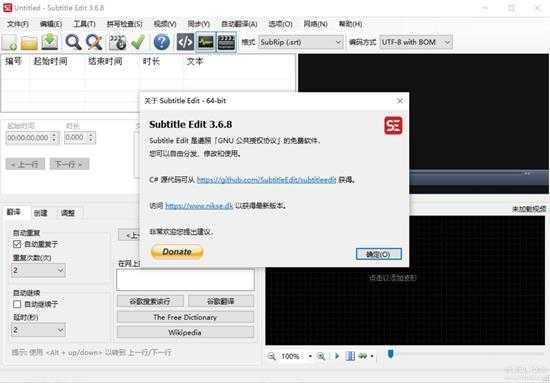The width and height of the screenshot is (550, 383).
Task: Close the About Subtitle Edit dialog
Action: click(400, 101)
